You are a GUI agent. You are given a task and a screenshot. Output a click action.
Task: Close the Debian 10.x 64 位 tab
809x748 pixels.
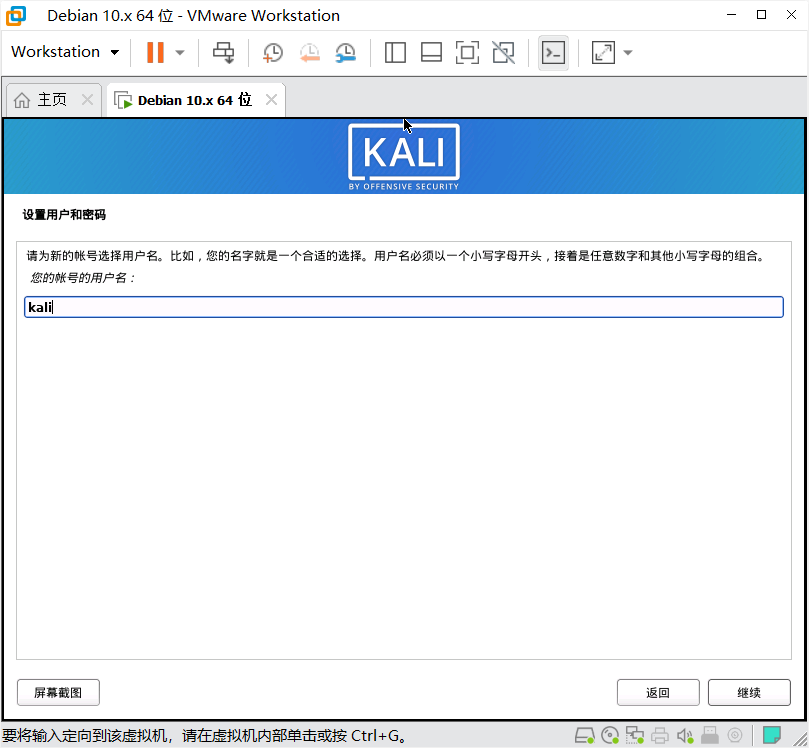pos(271,100)
